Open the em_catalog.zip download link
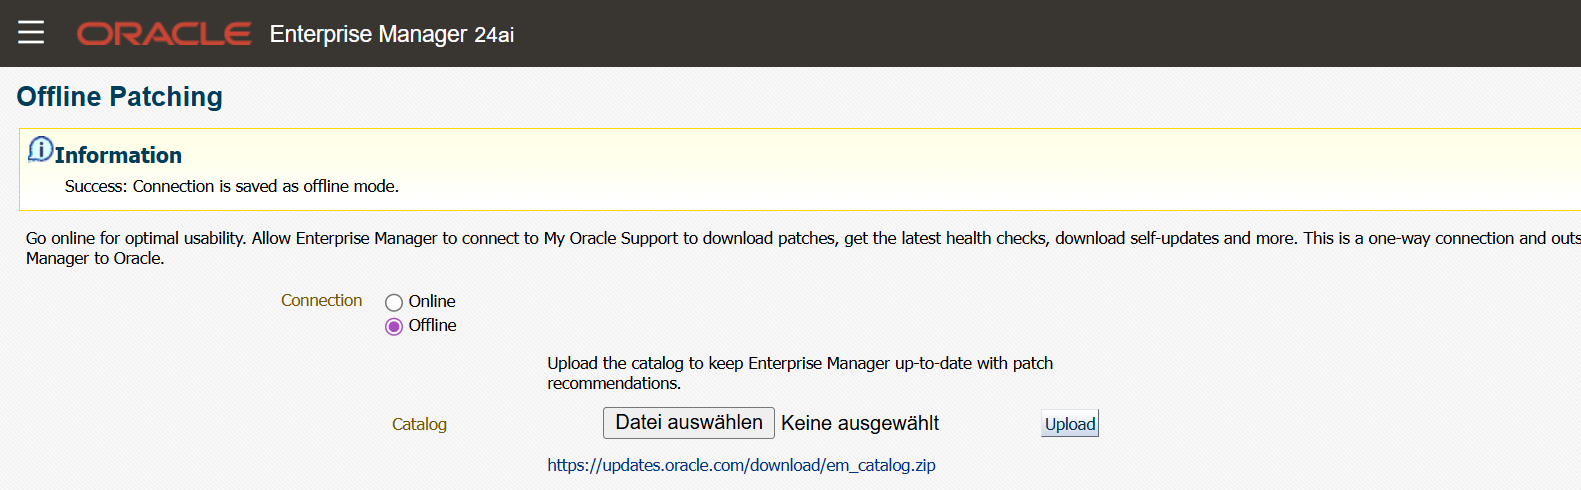Viewport: 1581px width, 490px height. (x=741, y=465)
